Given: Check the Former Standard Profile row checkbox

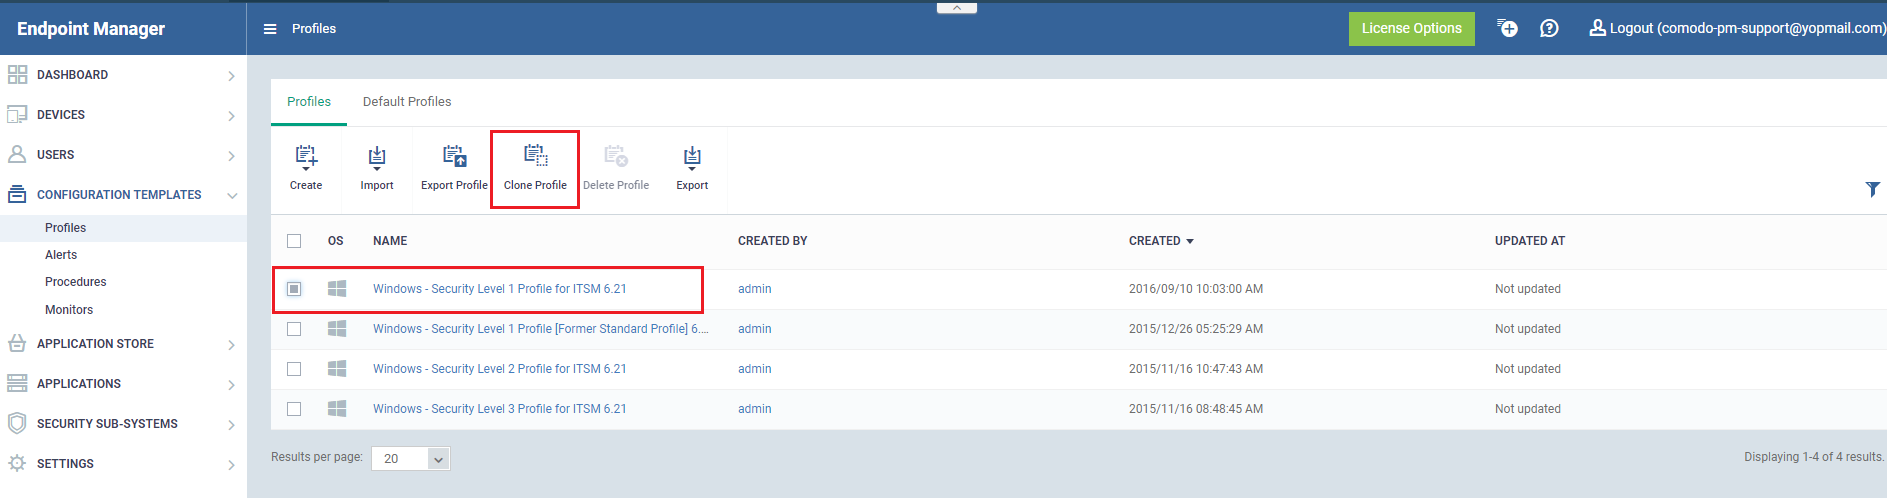Looking at the screenshot, I should (294, 329).
